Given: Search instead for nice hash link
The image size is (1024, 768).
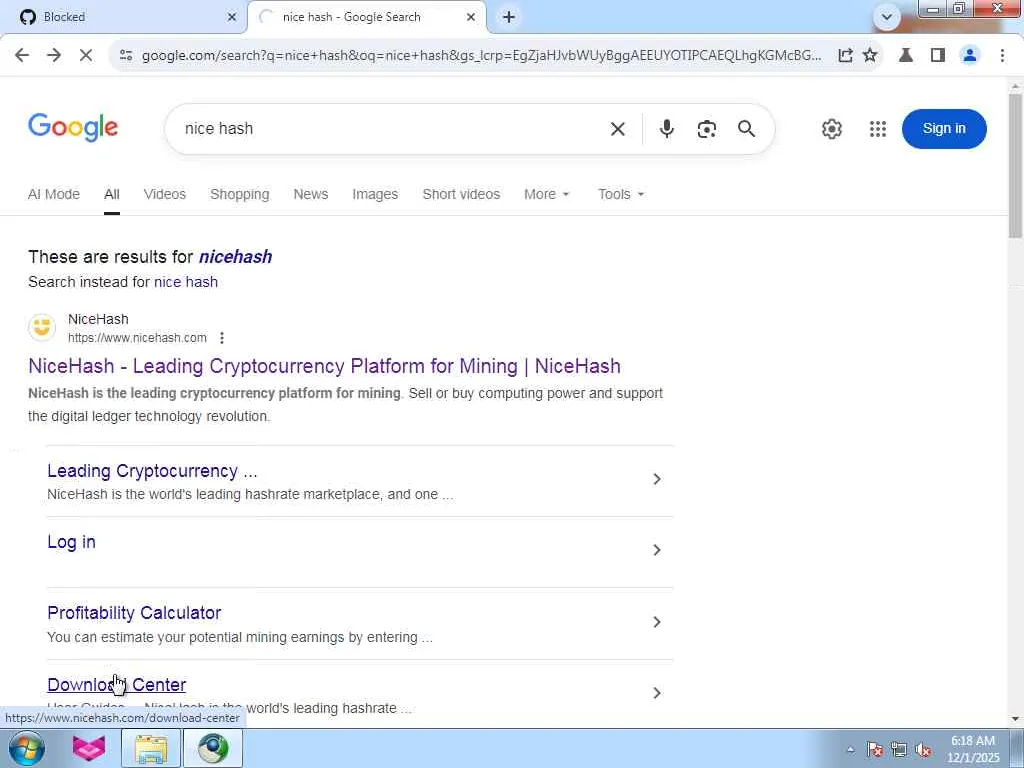Looking at the screenshot, I should pyautogui.click(x=186, y=282).
